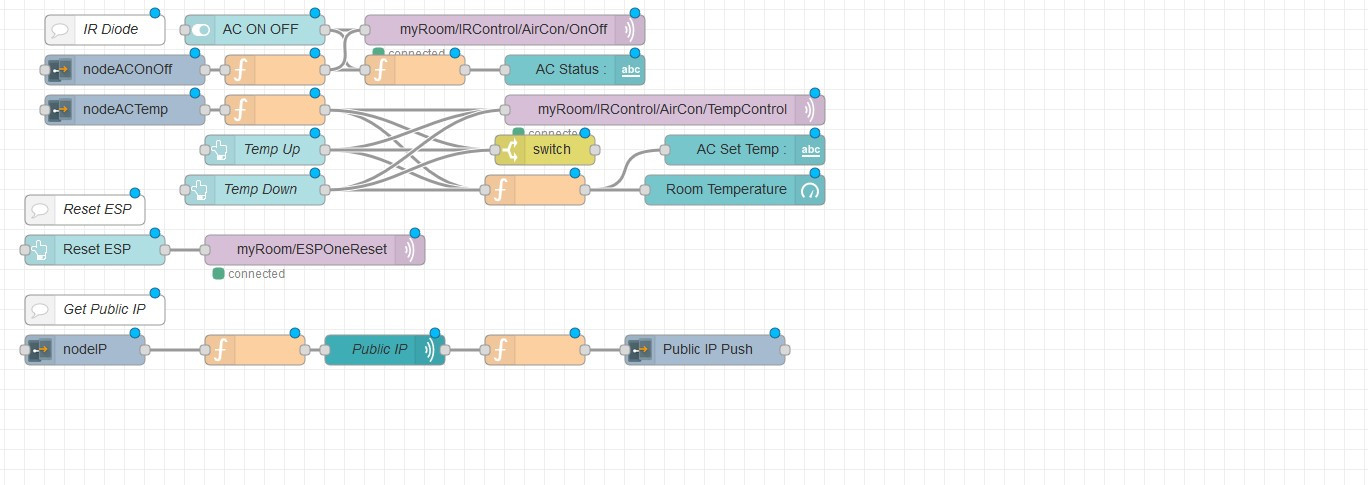Select the nodeIP label
Screen dimensions: 1368x485
pos(85,349)
